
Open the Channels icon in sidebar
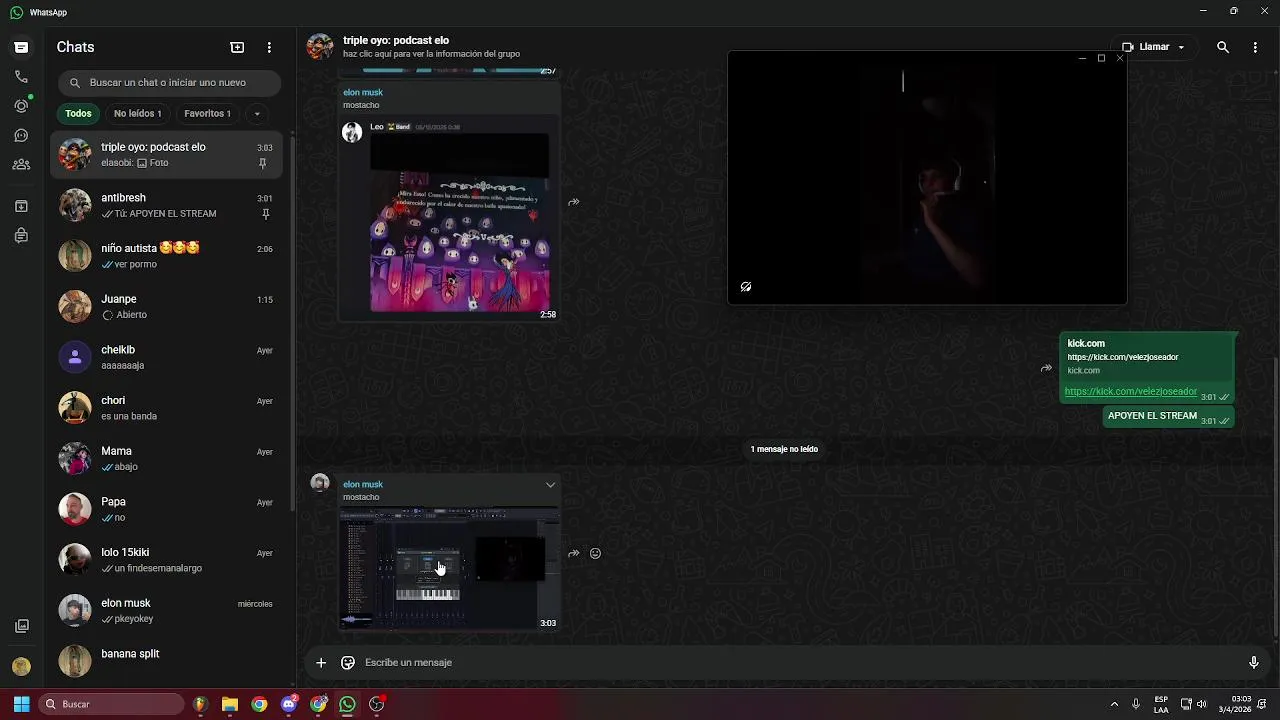tap(21, 135)
